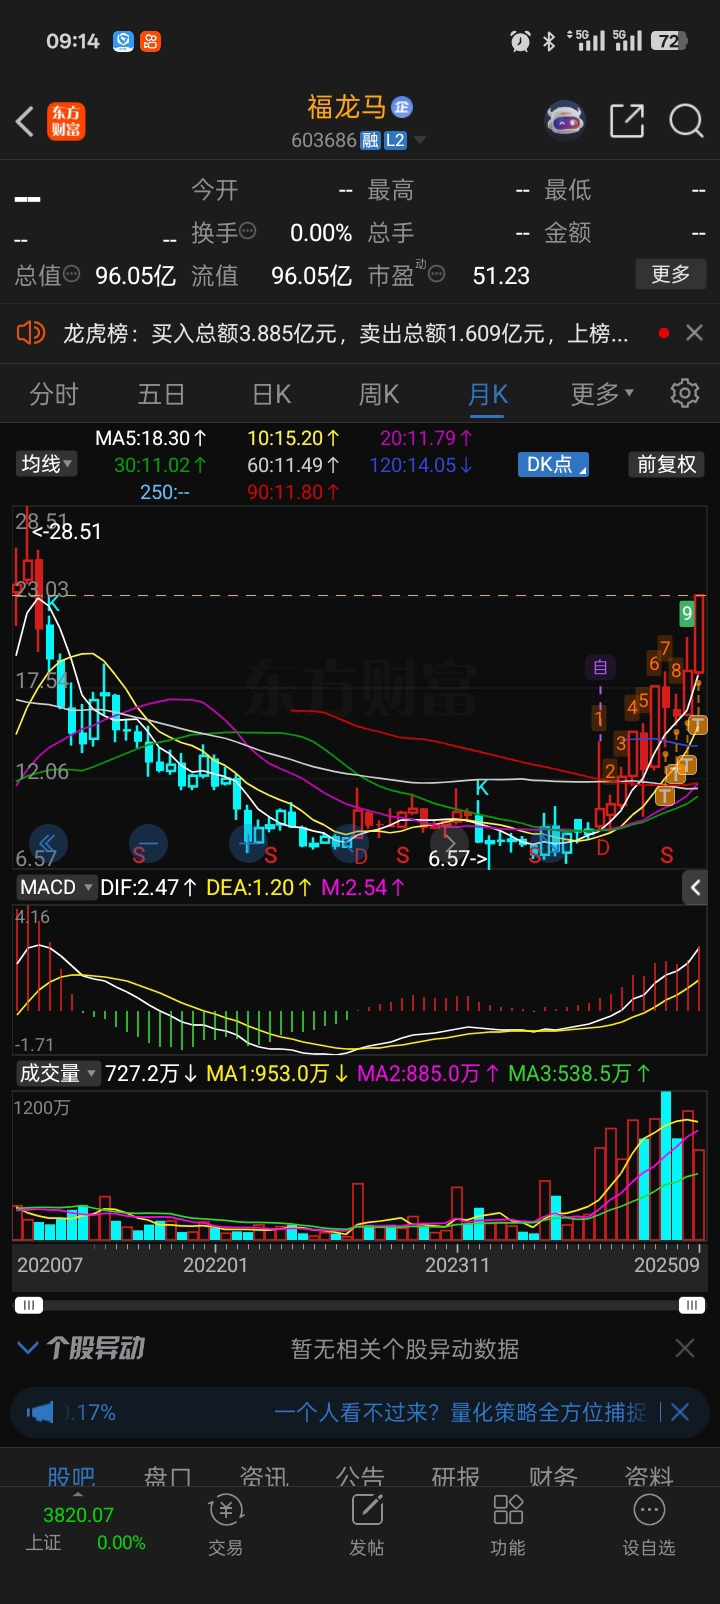The height and width of the screenshot is (1604, 720).
Task: Tap the 福龙马 stock title
Action: pos(346,107)
